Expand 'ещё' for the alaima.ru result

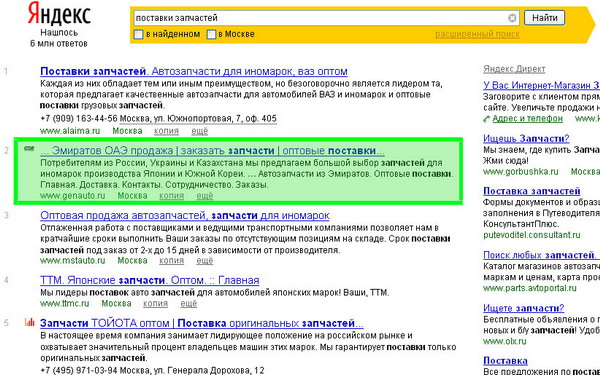[200, 131]
